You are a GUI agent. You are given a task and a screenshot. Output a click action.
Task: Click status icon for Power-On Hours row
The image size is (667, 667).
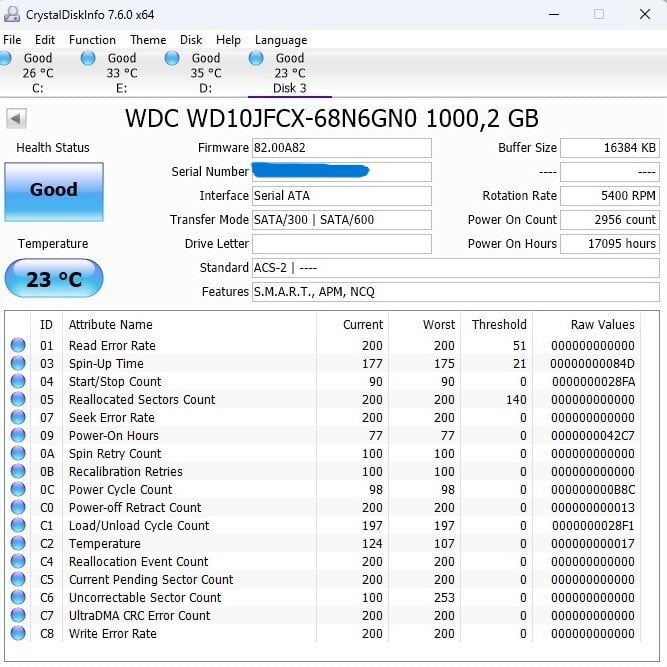tap(18, 435)
